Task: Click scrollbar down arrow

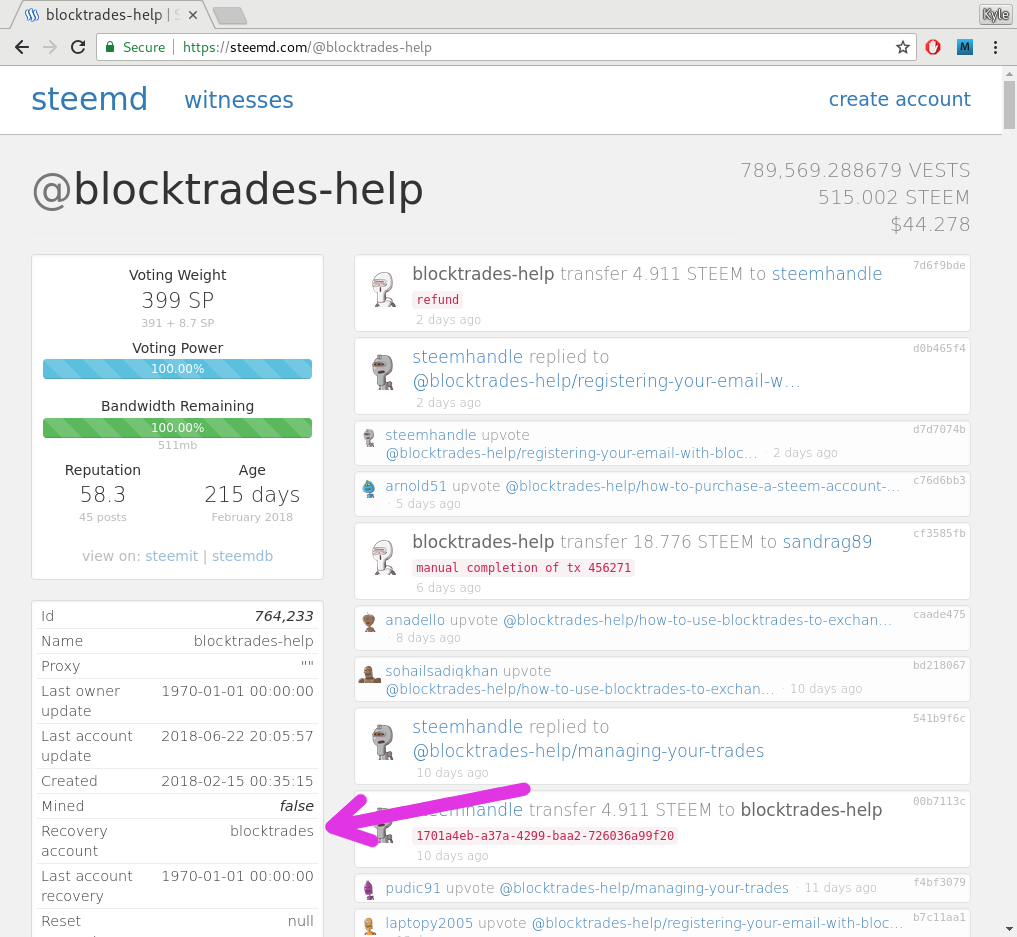Action: tap(1009, 930)
